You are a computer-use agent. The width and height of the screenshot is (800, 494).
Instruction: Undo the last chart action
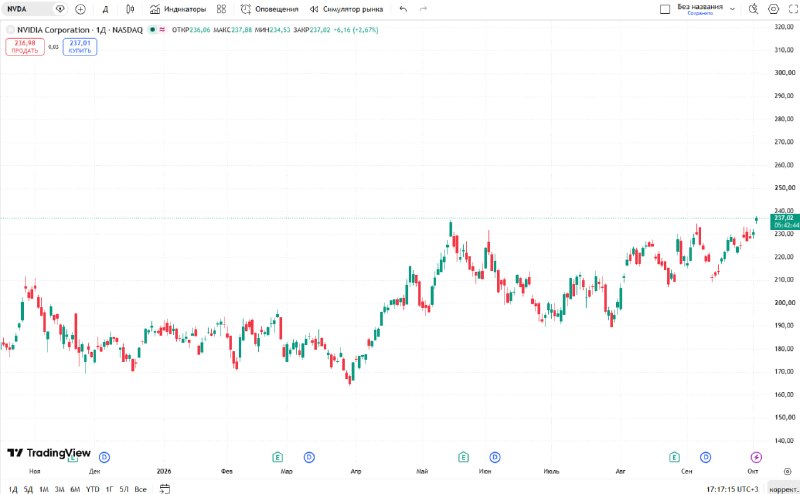point(404,9)
